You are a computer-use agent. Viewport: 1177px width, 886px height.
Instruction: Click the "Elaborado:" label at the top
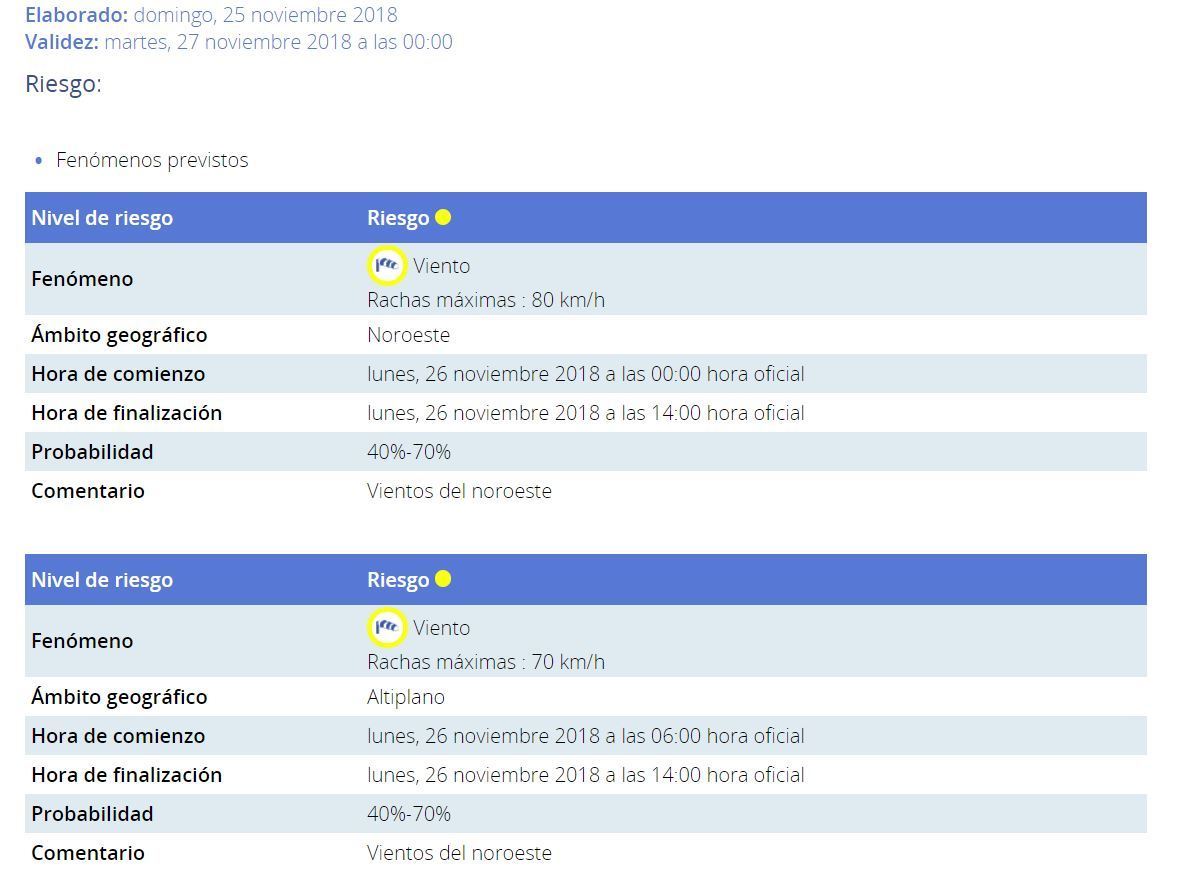tap(76, 15)
